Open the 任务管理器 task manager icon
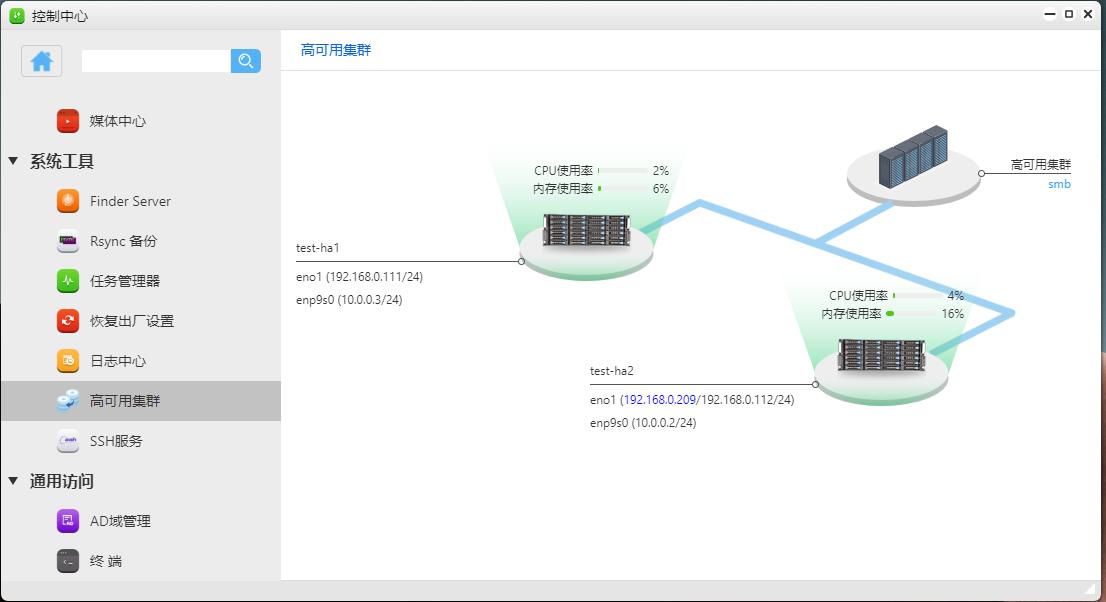The height and width of the screenshot is (602, 1106). click(x=68, y=281)
